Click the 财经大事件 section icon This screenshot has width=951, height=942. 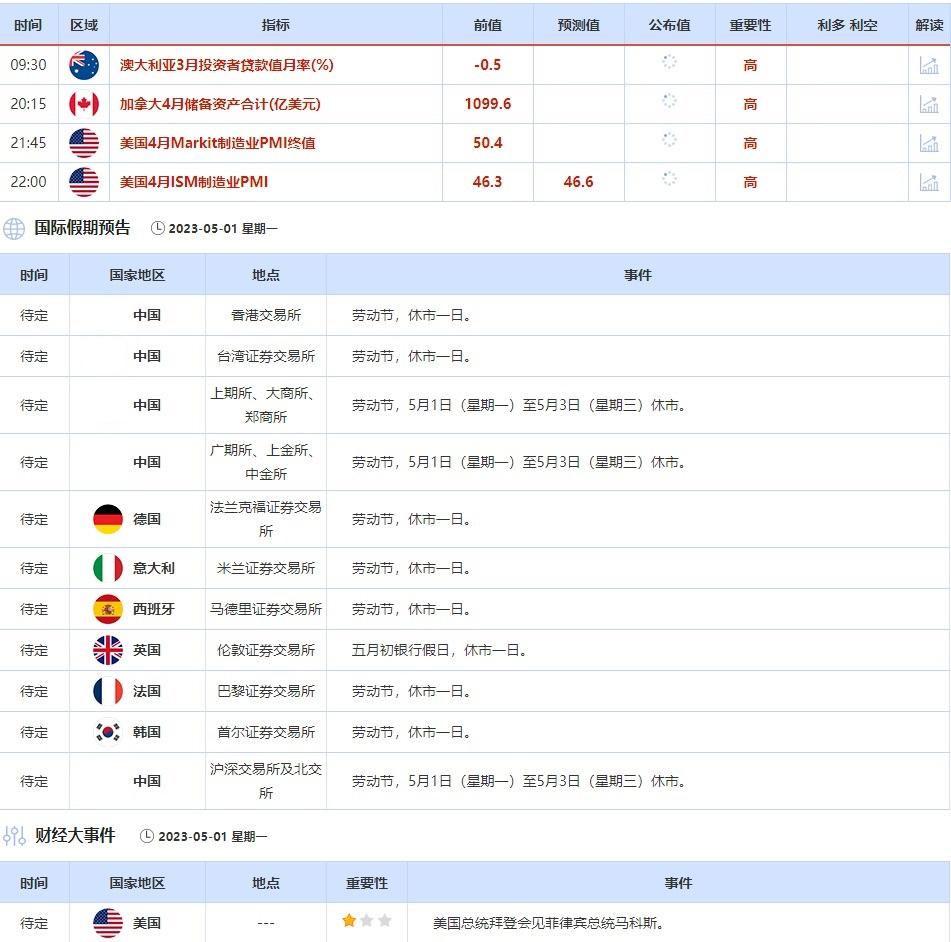pyautogui.click(x=14, y=836)
